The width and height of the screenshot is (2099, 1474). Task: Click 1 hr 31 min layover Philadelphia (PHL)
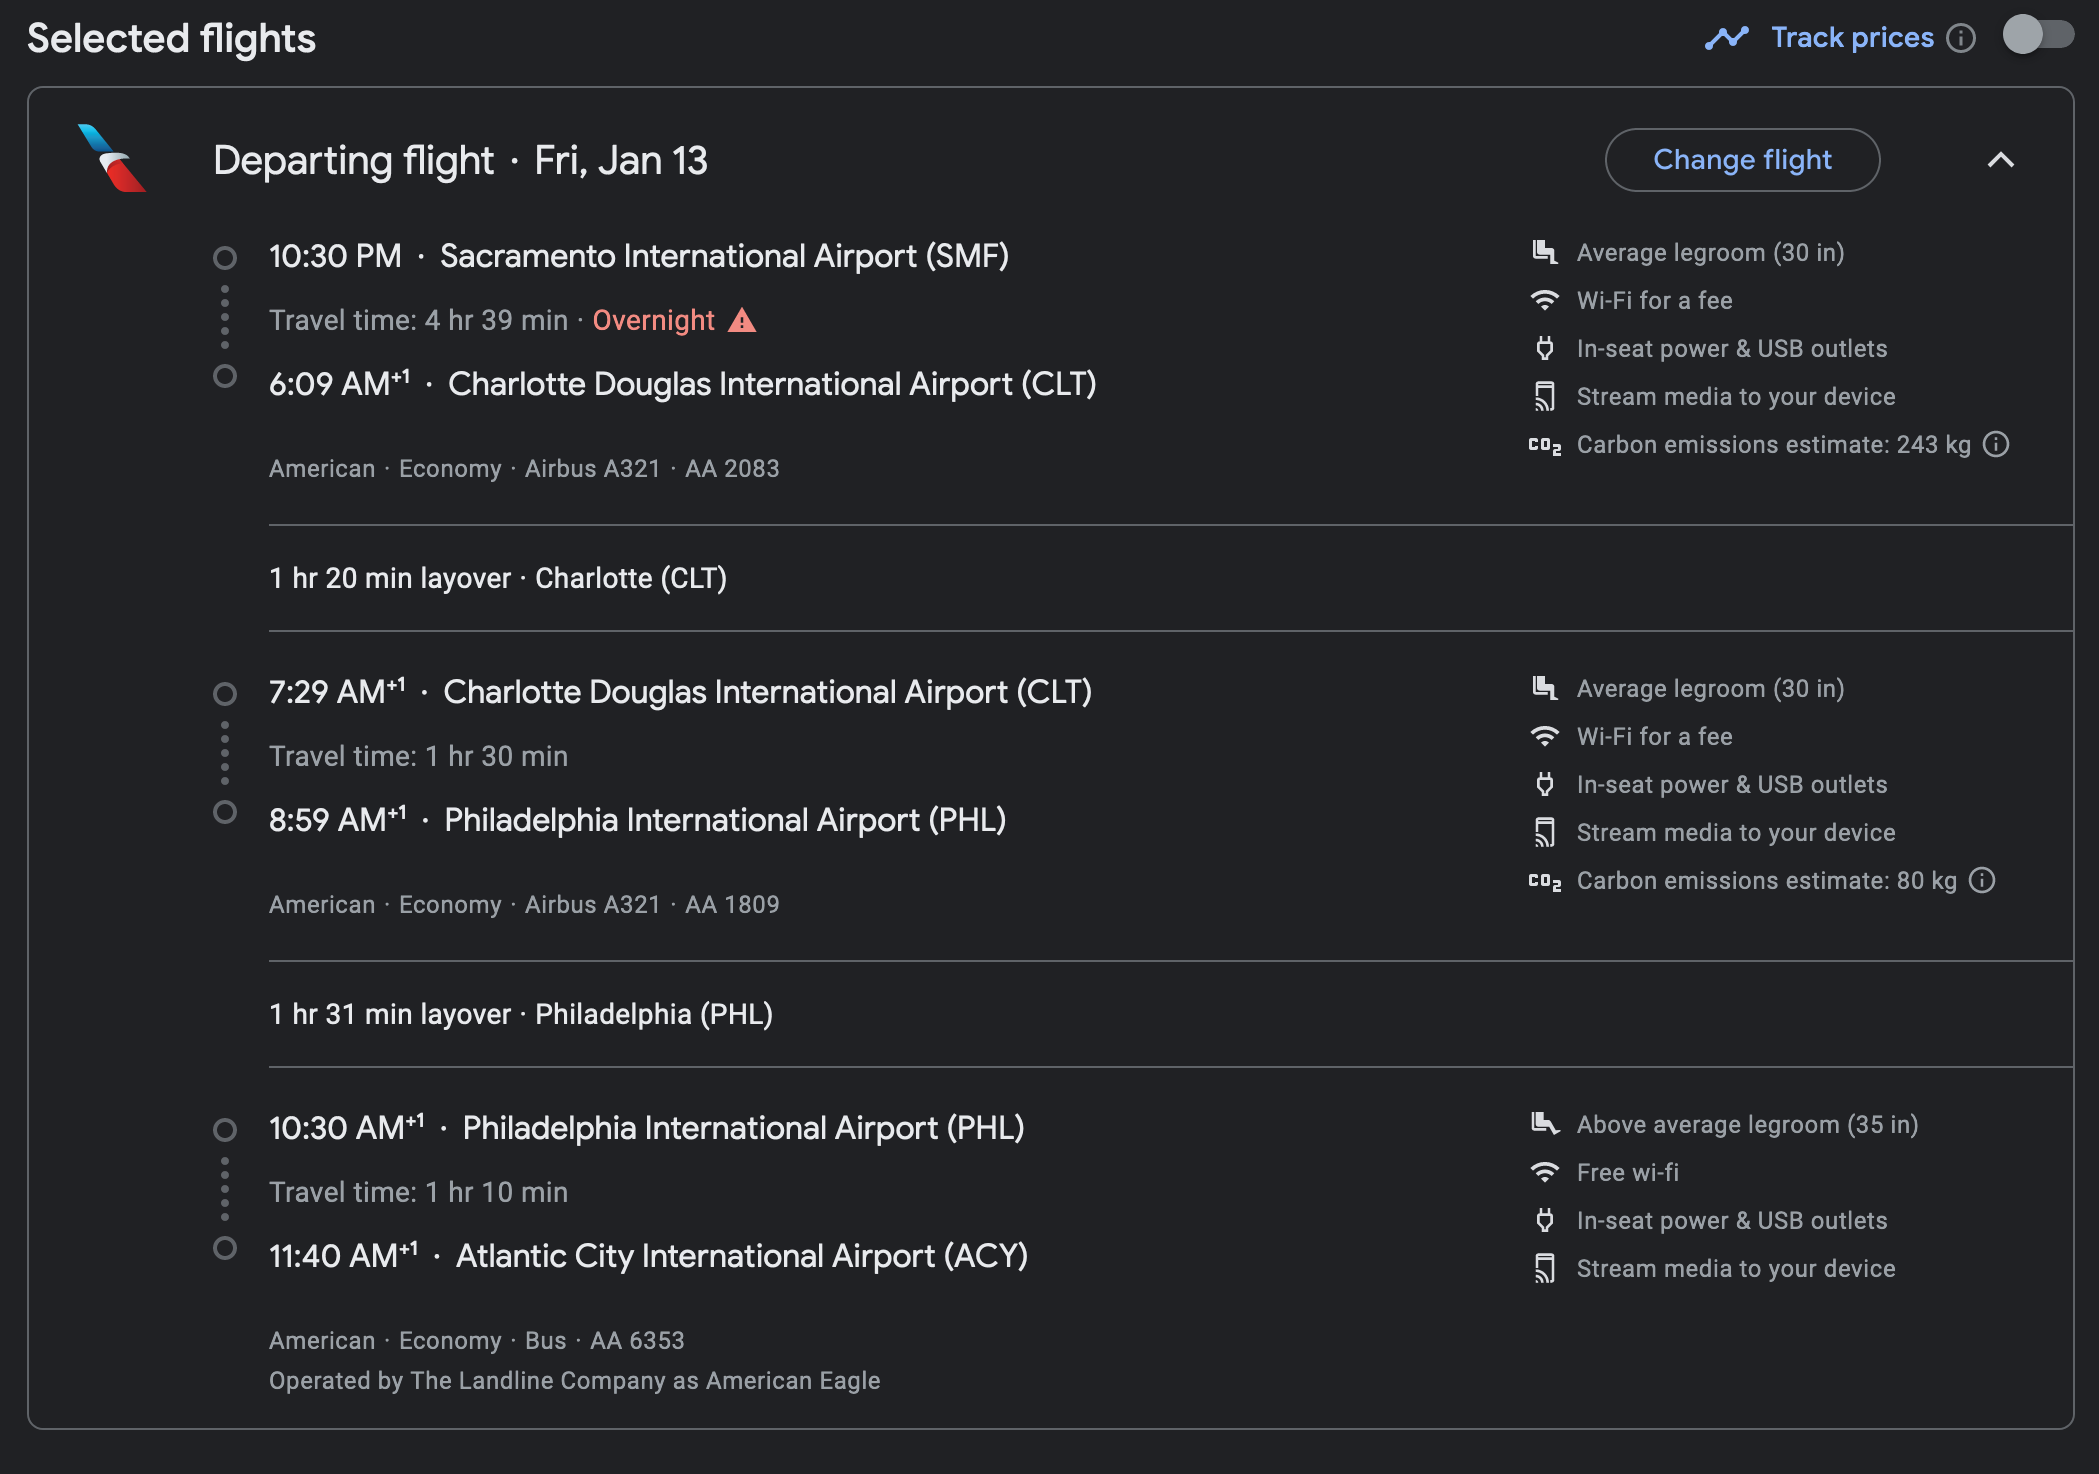click(x=521, y=1014)
